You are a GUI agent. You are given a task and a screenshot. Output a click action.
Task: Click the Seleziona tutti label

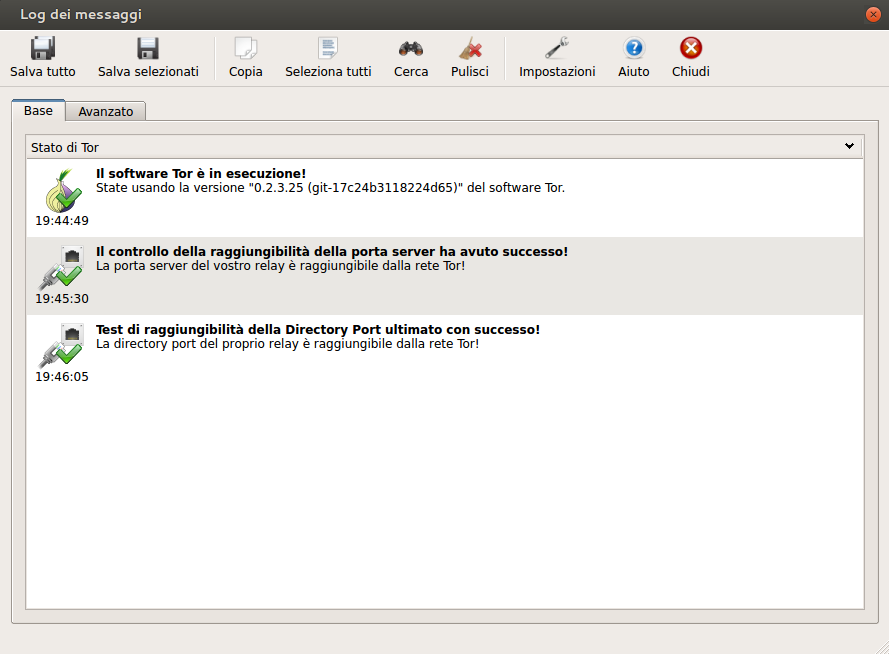coord(328,71)
